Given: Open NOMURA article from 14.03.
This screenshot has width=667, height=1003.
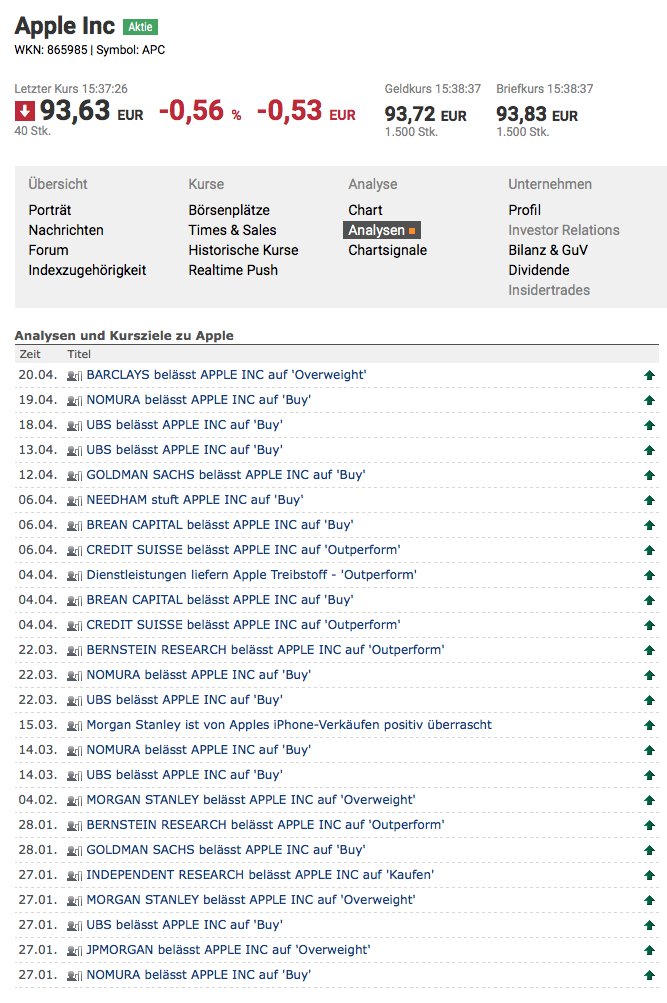Looking at the screenshot, I should [x=199, y=750].
